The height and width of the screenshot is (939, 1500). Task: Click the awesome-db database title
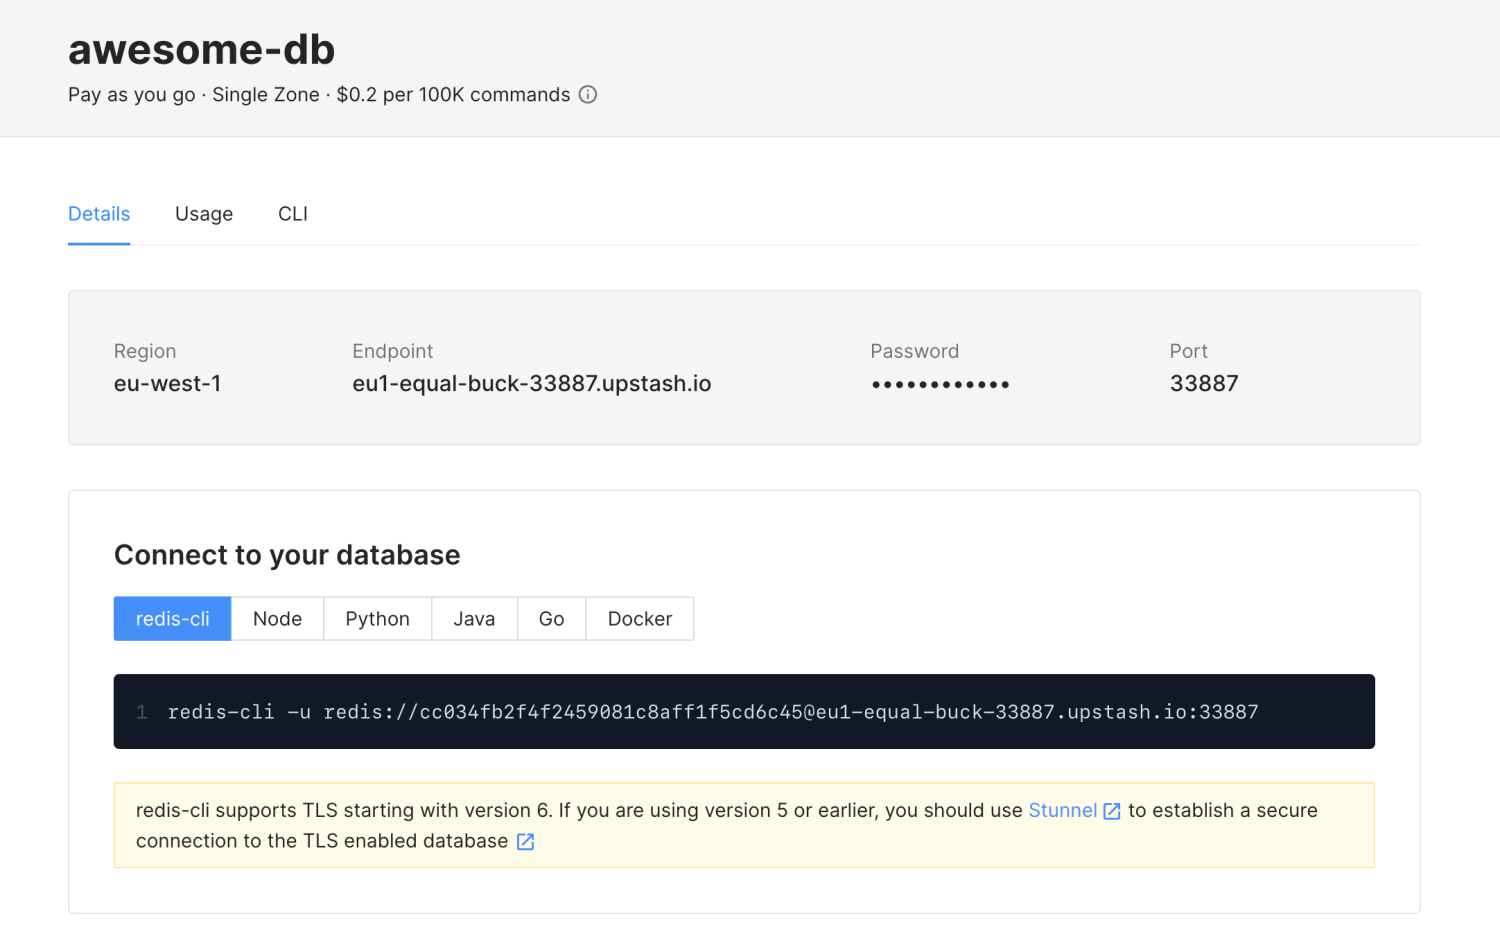click(201, 49)
